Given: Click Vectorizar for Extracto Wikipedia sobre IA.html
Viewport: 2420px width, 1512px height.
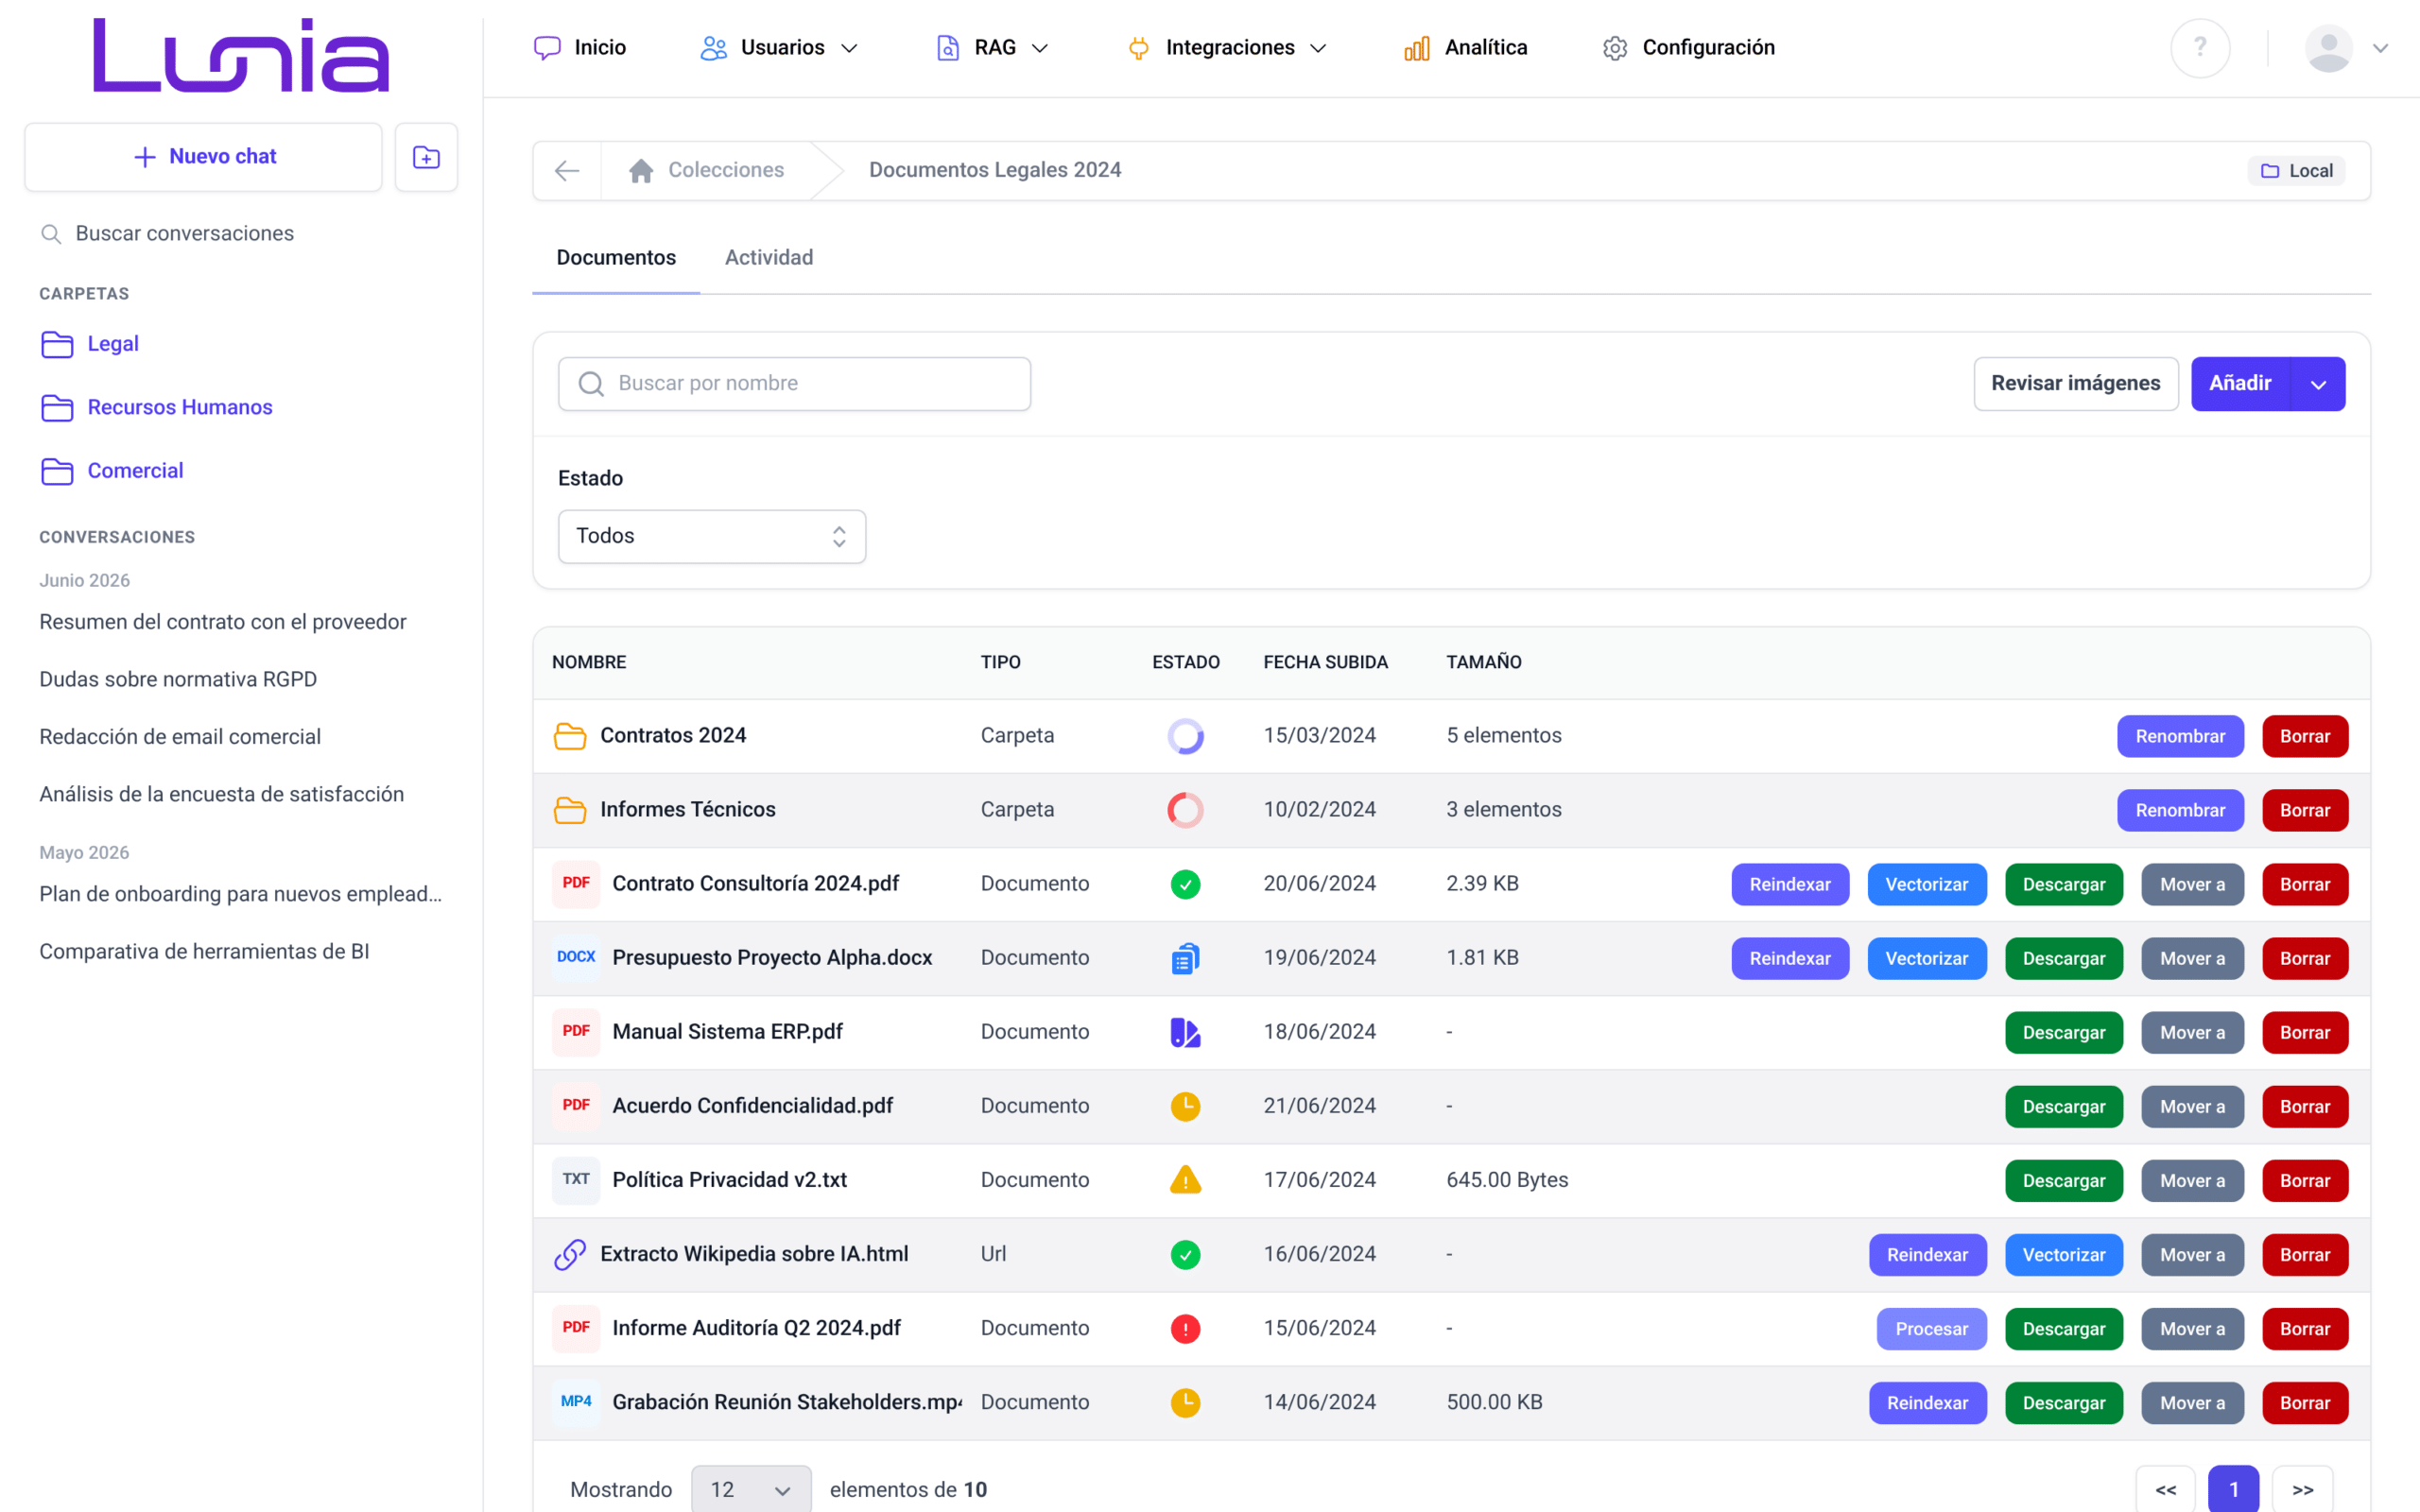Looking at the screenshot, I should [x=2064, y=1255].
